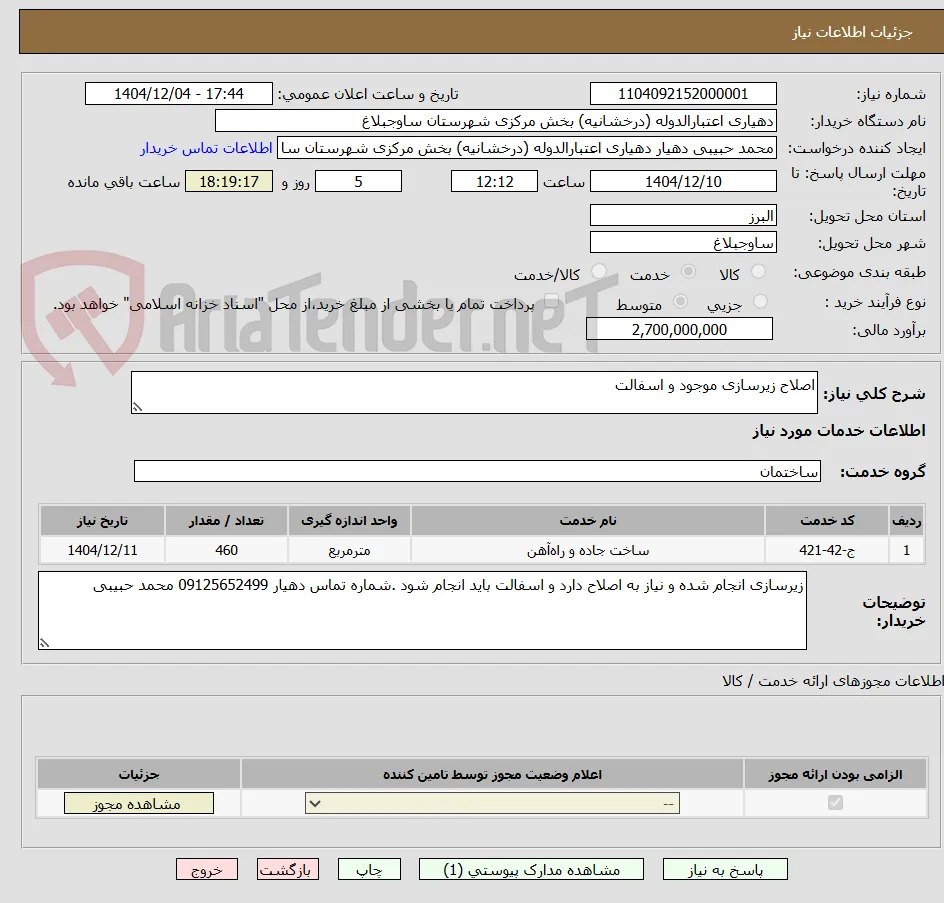
Task: Click the row number 1 cell
Action: click(x=907, y=550)
